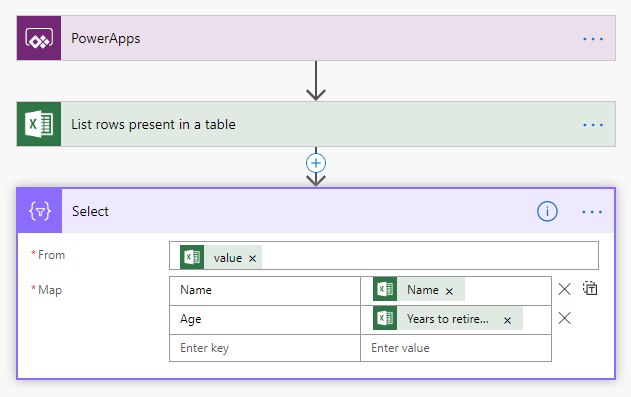Delete the Age map row

pos(565,318)
